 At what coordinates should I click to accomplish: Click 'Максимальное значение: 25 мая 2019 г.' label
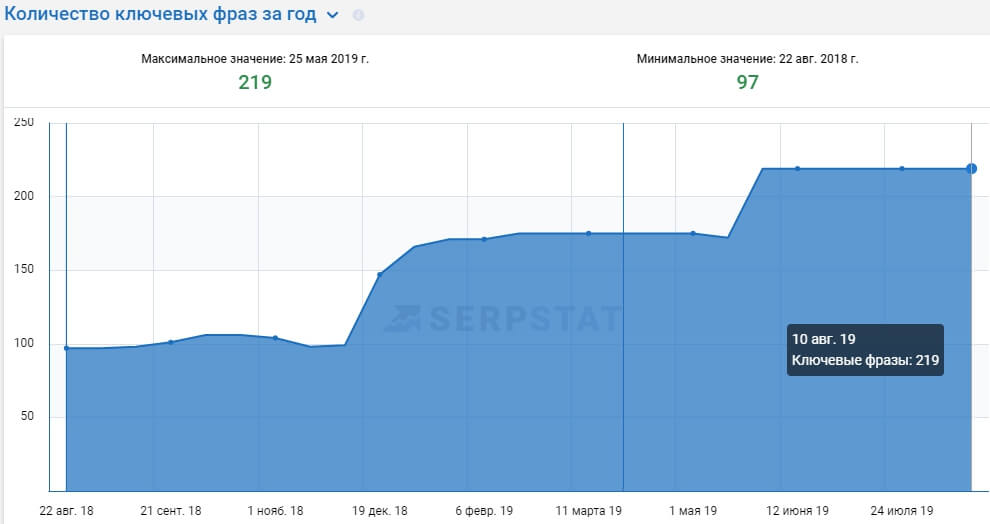(x=255, y=59)
